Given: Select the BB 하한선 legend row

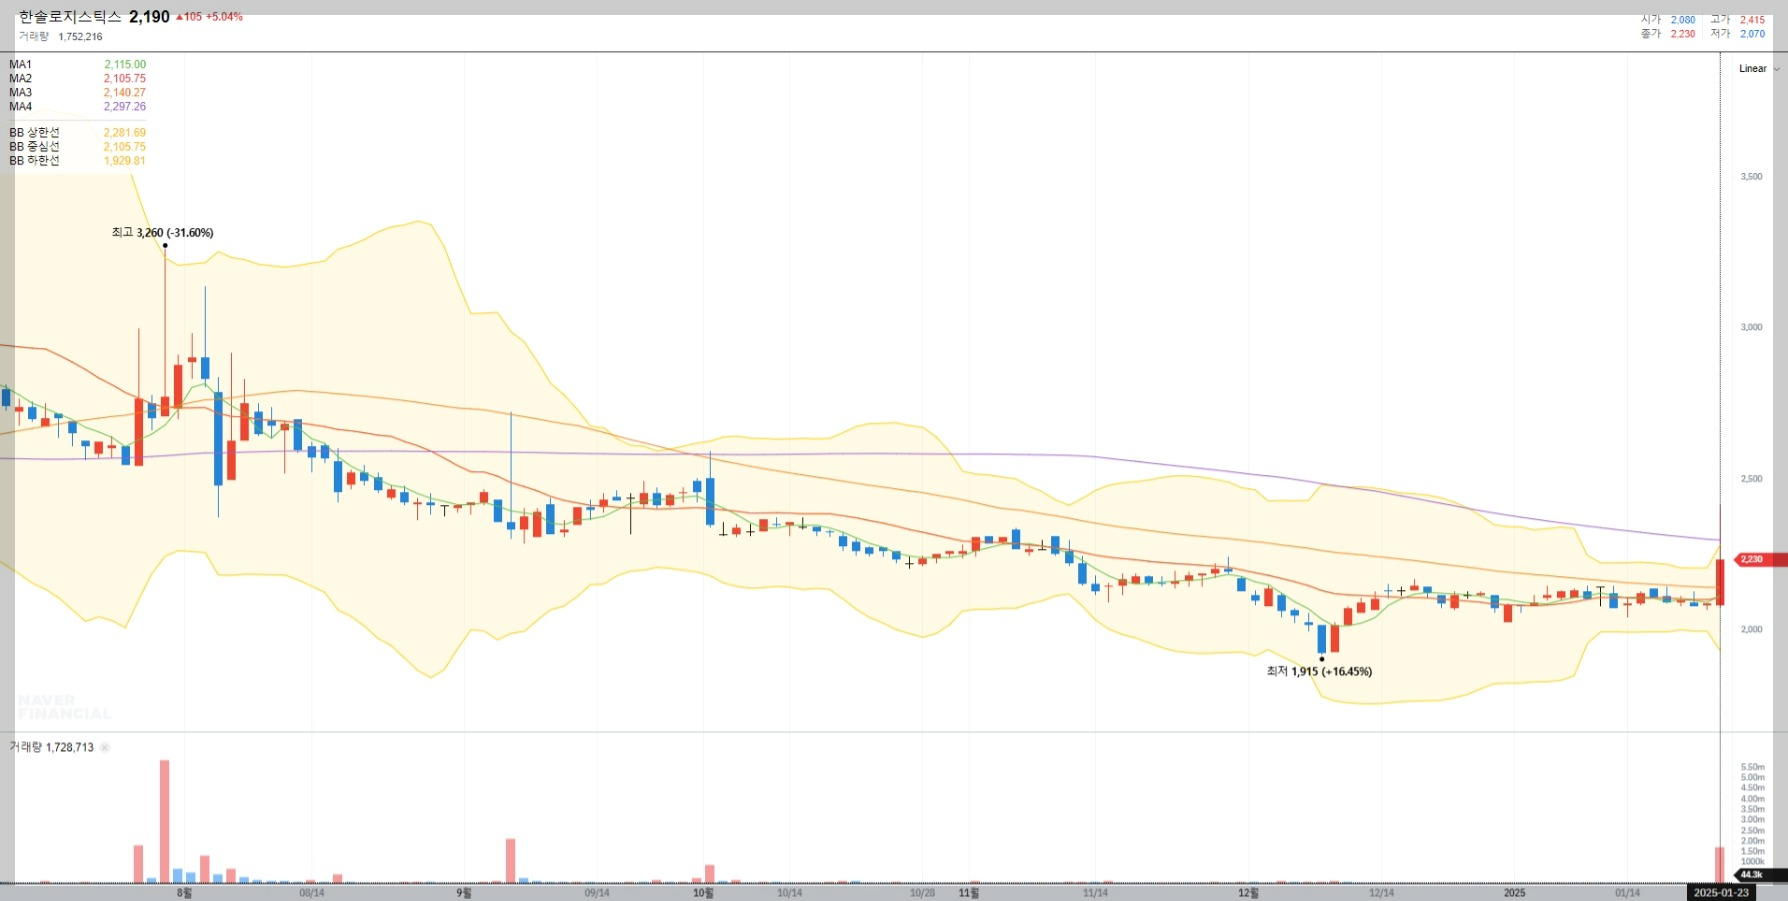Looking at the screenshot, I should (77, 160).
